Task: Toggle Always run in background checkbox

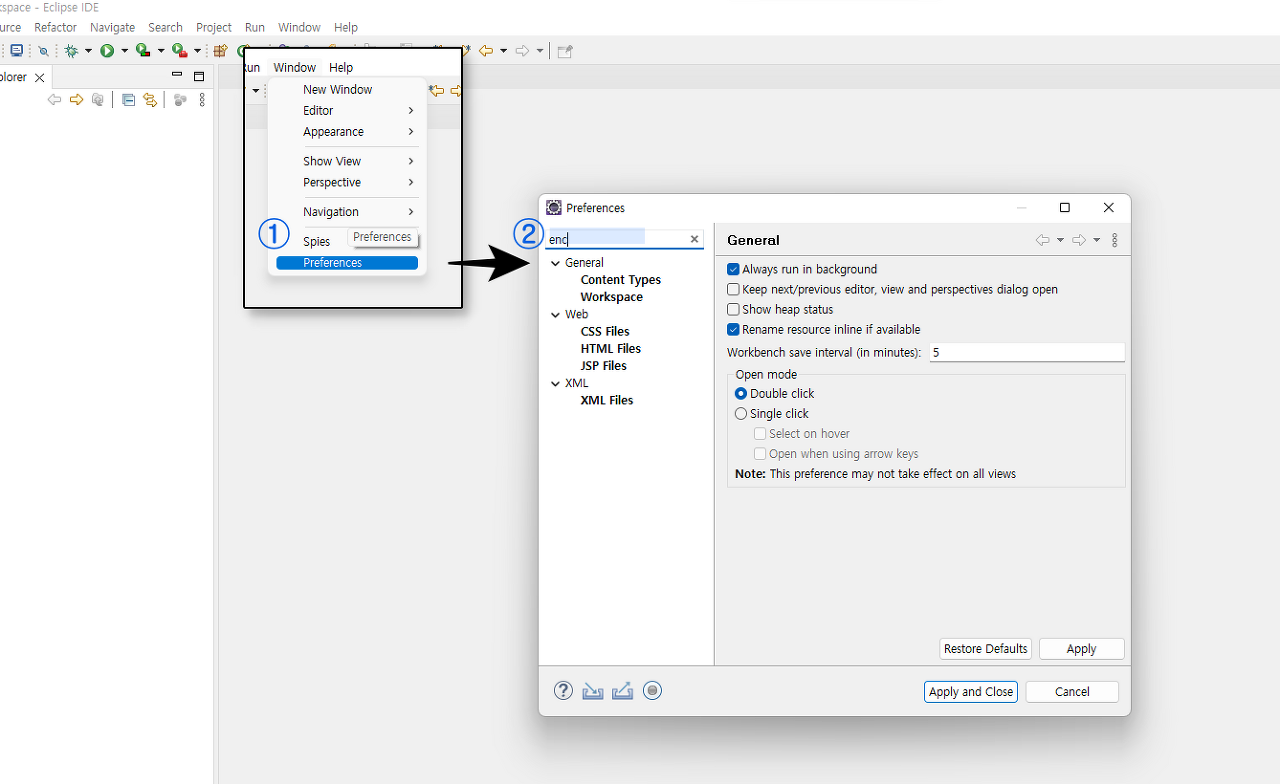Action: pyautogui.click(x=733, y=269)
